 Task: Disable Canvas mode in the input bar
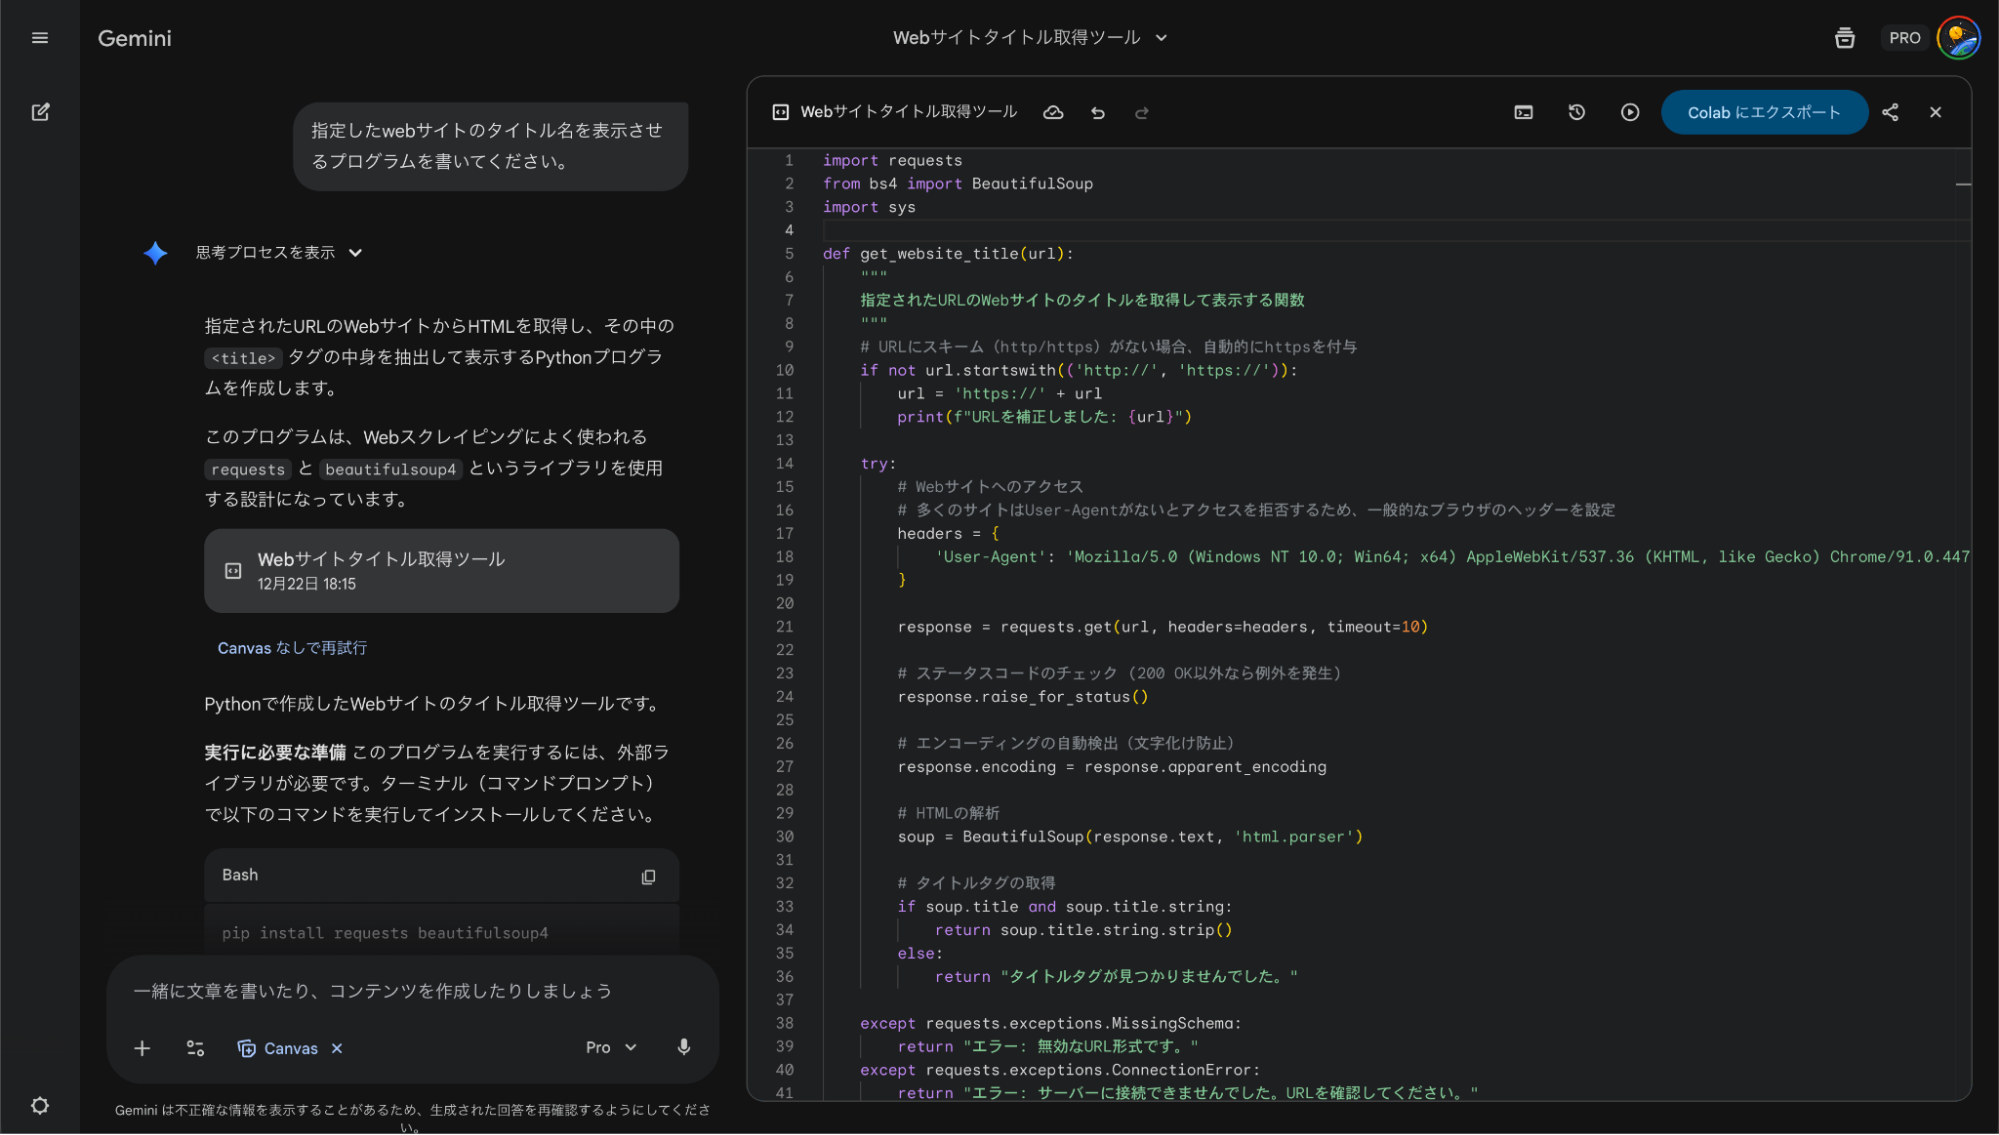(337, 1048)
